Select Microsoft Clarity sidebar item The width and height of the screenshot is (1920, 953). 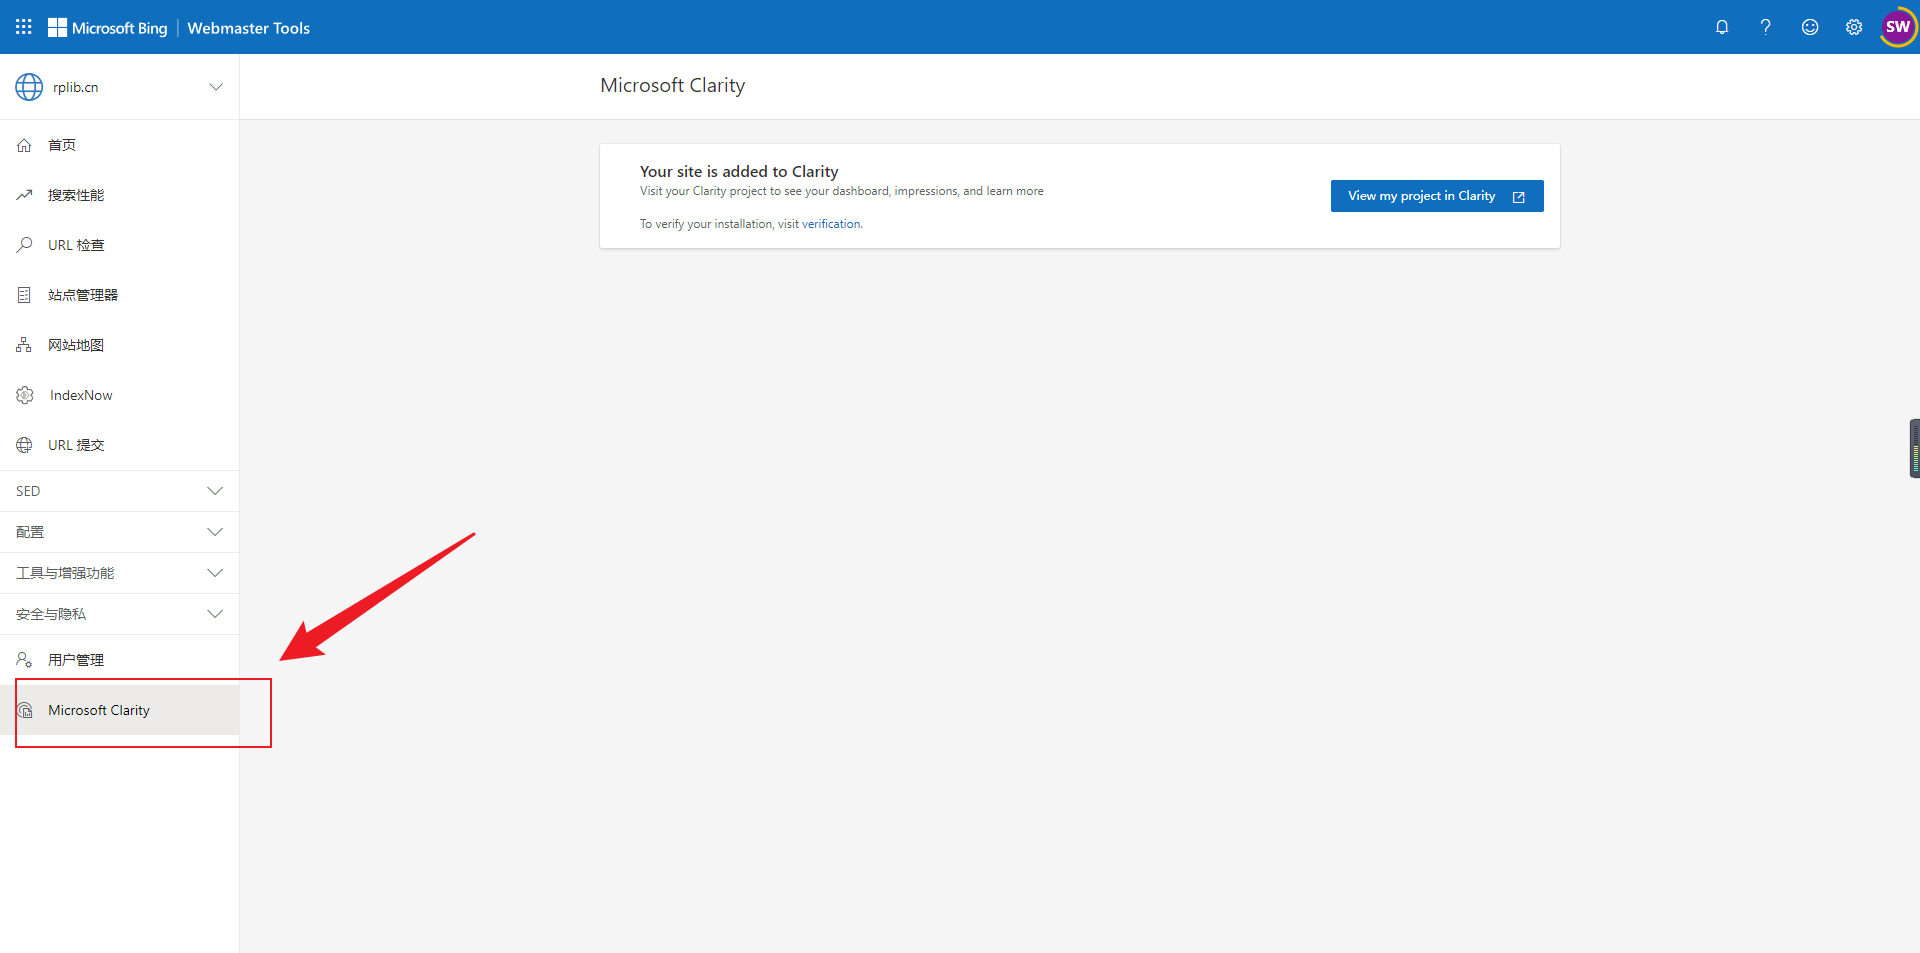(x=99, y=710)
